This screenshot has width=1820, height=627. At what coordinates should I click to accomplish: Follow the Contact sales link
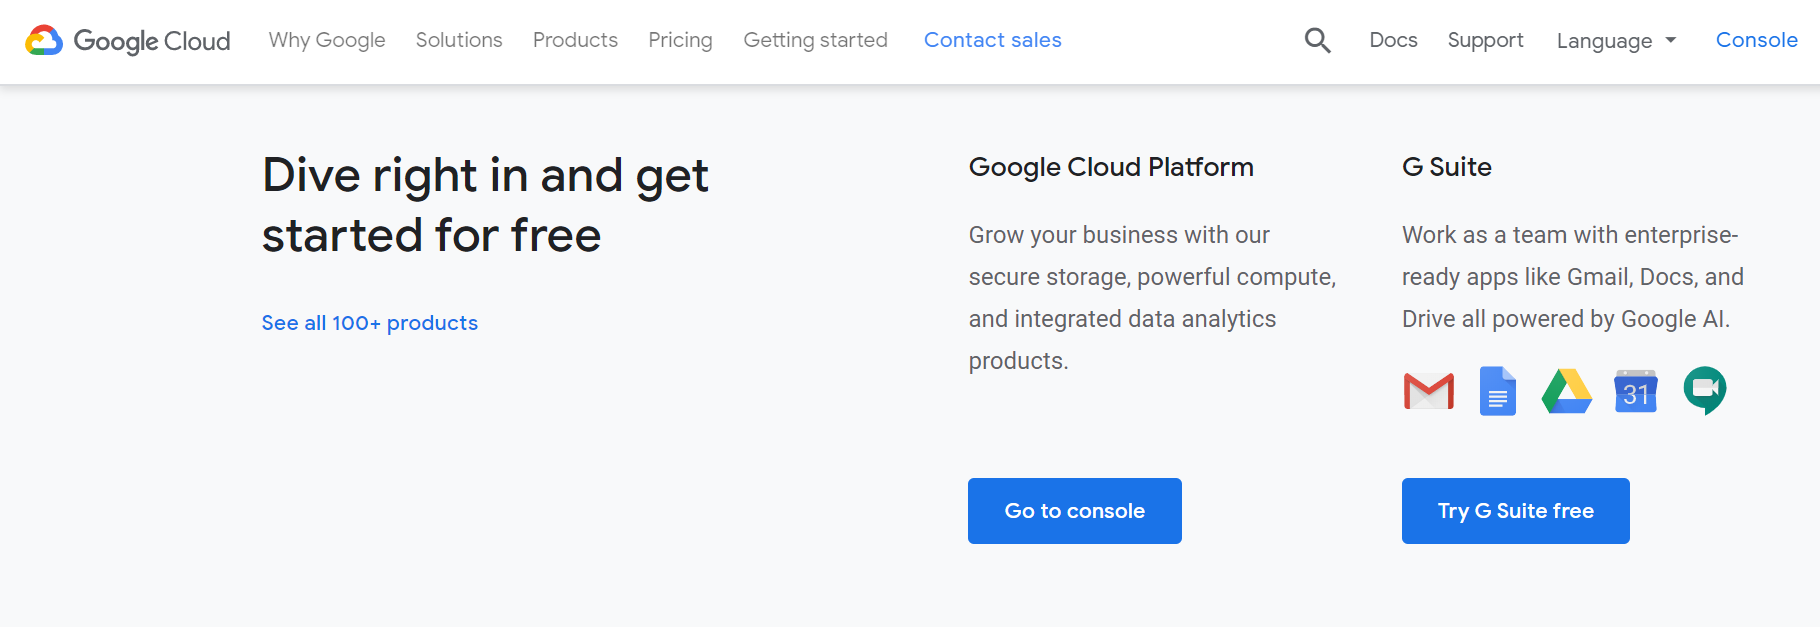point(993,40)
